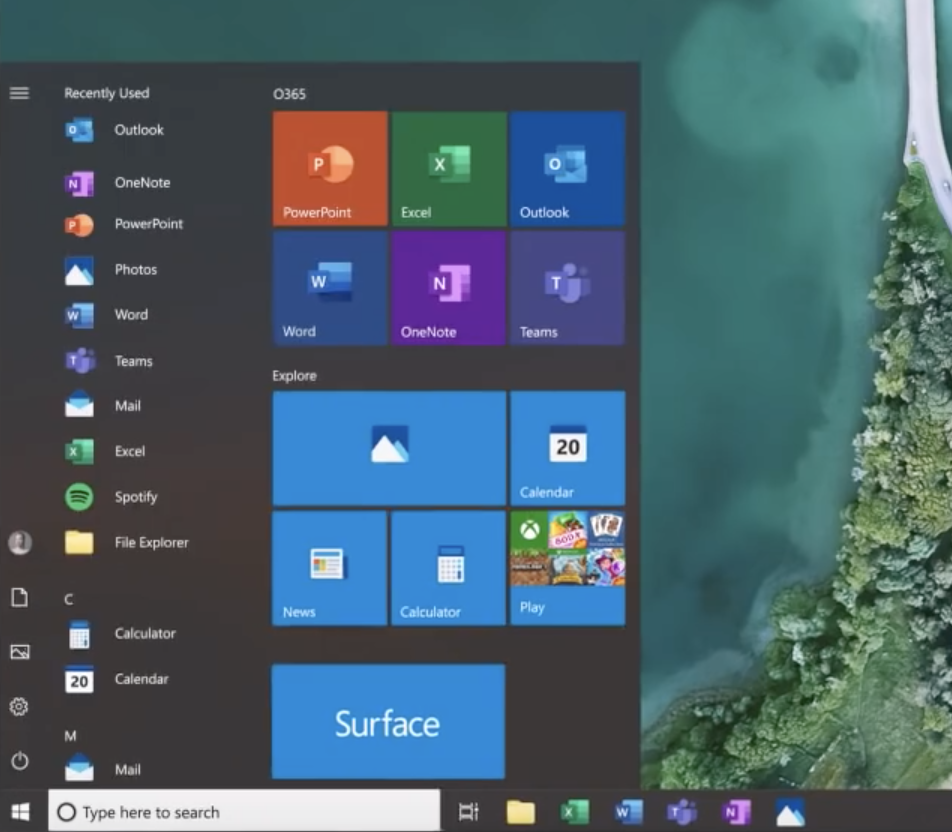The height and width of the screenshot is (832, 952).
Task: Open Documents from the Start sidebar
Action: click(x=19, y=598)
